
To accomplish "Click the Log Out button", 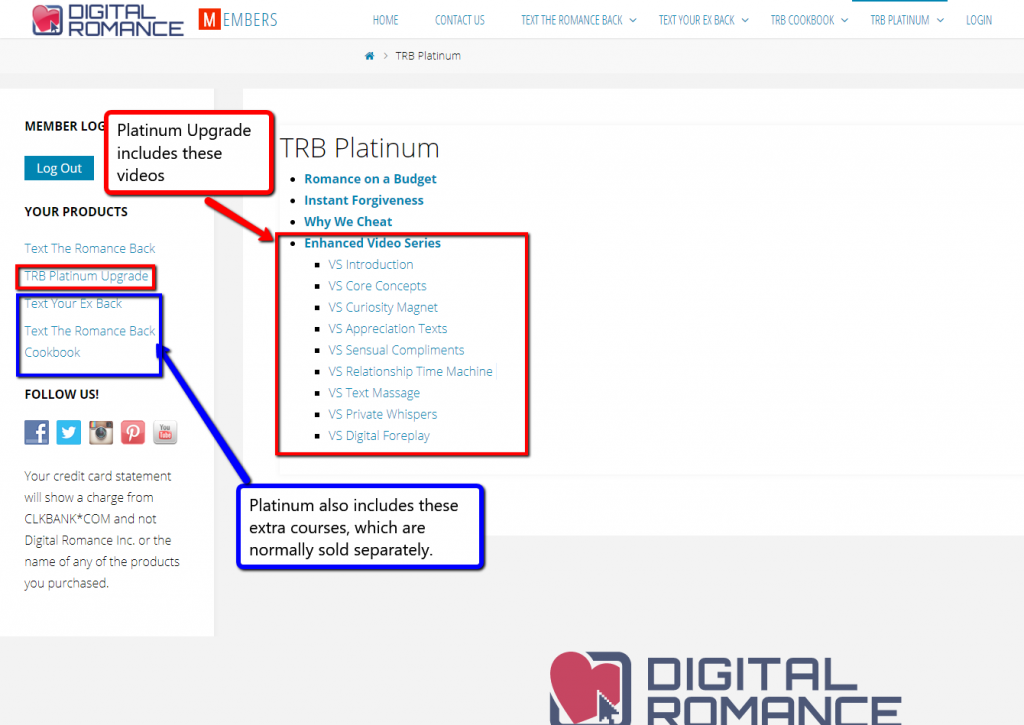I will coord(59,168).
